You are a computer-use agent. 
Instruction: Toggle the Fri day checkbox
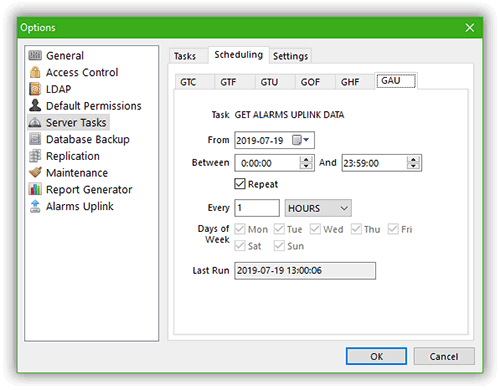393,229
